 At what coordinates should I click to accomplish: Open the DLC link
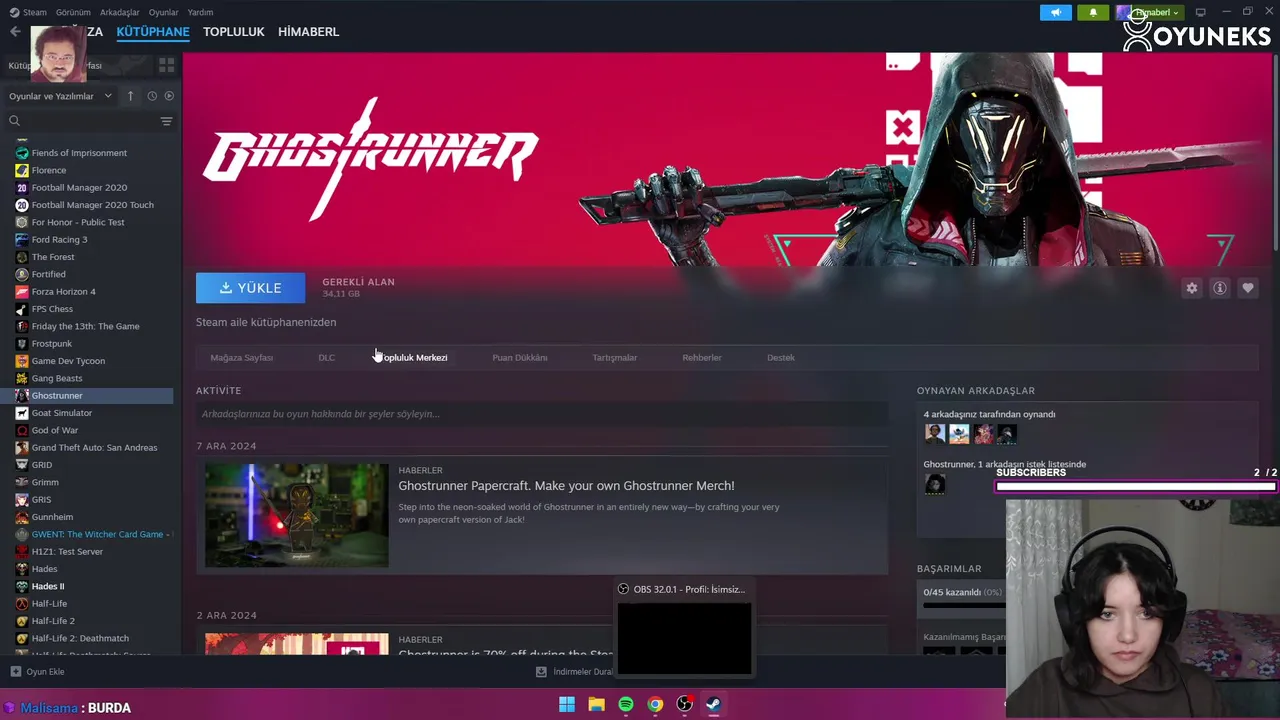326,357
